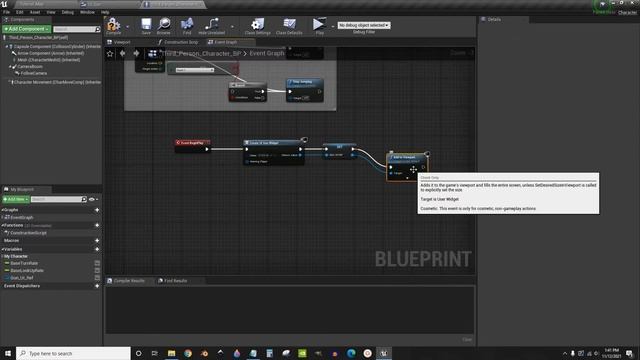Navigate back with the graph left arrow
Image resolution: width=640 pixels, height=360 pixels.
122,53
